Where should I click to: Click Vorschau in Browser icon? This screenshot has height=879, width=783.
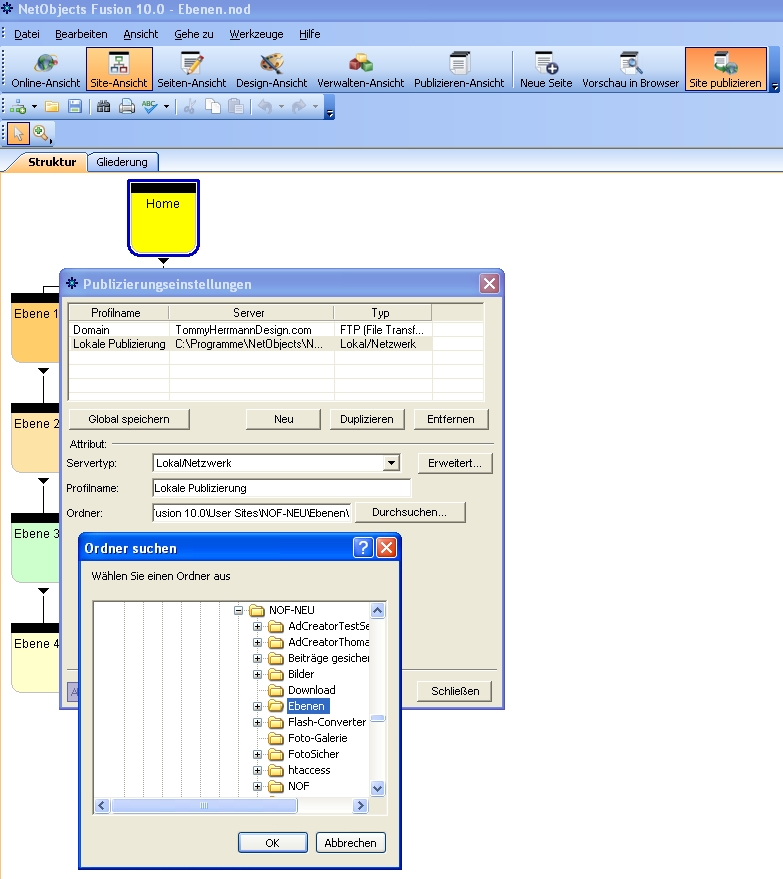click(x=630, y=70)
